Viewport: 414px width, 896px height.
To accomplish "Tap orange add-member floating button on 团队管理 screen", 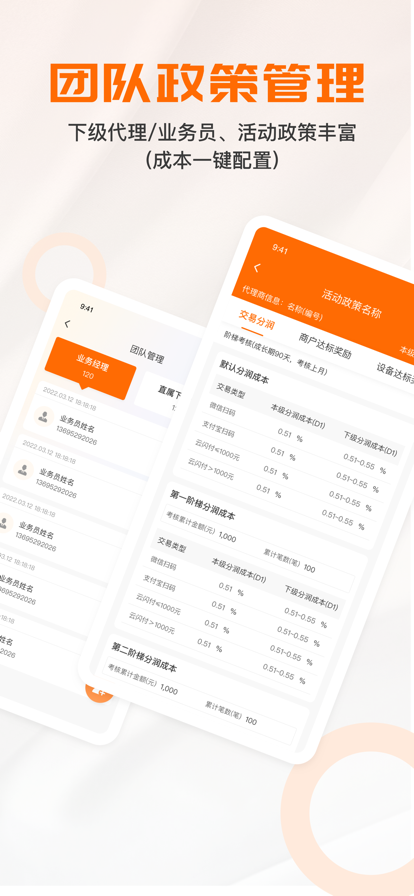I will pyautogui.click(x=98, y=691).
